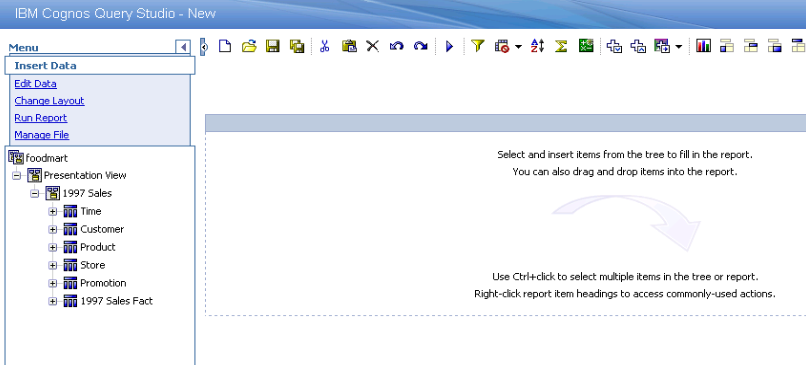Click the Store query subject icon
The width and height of the screenshot is (806, 365).
(70, 265)
